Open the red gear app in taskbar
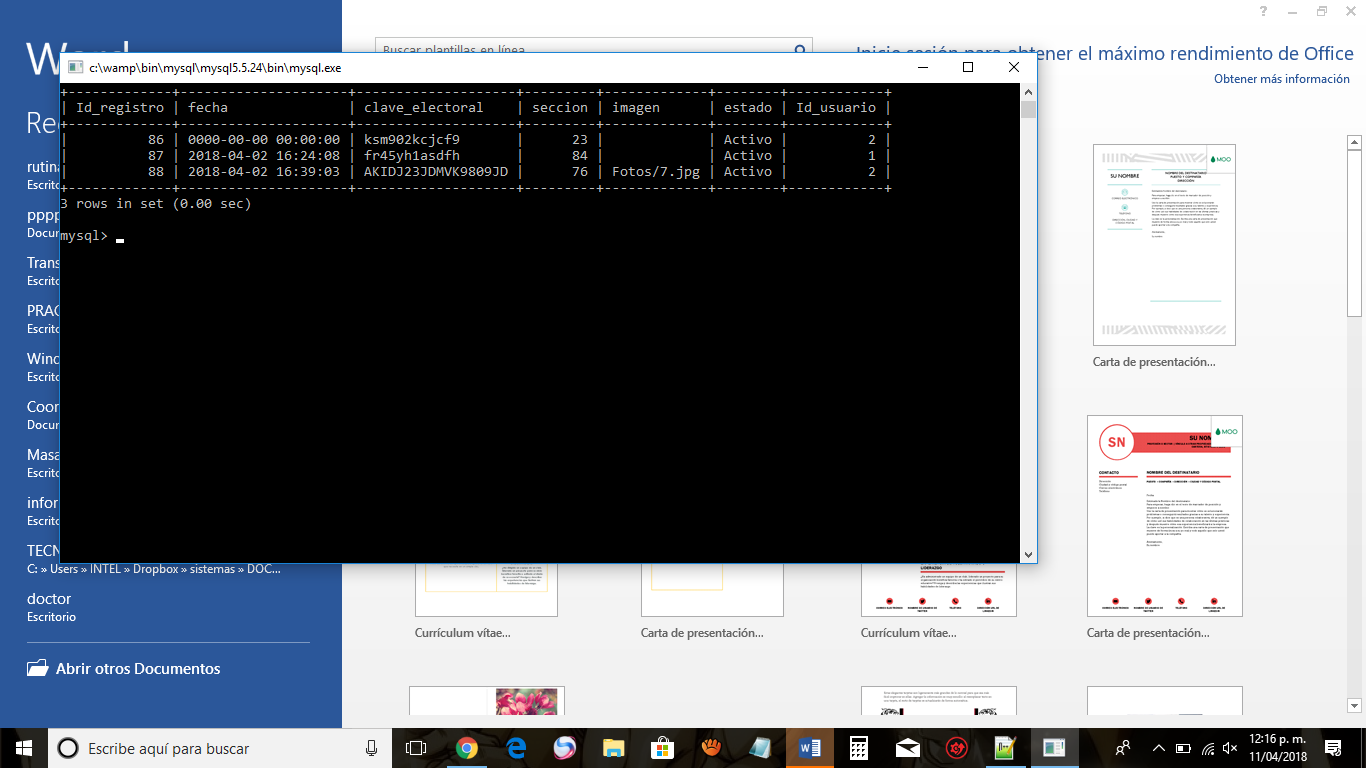 point(956,748)
